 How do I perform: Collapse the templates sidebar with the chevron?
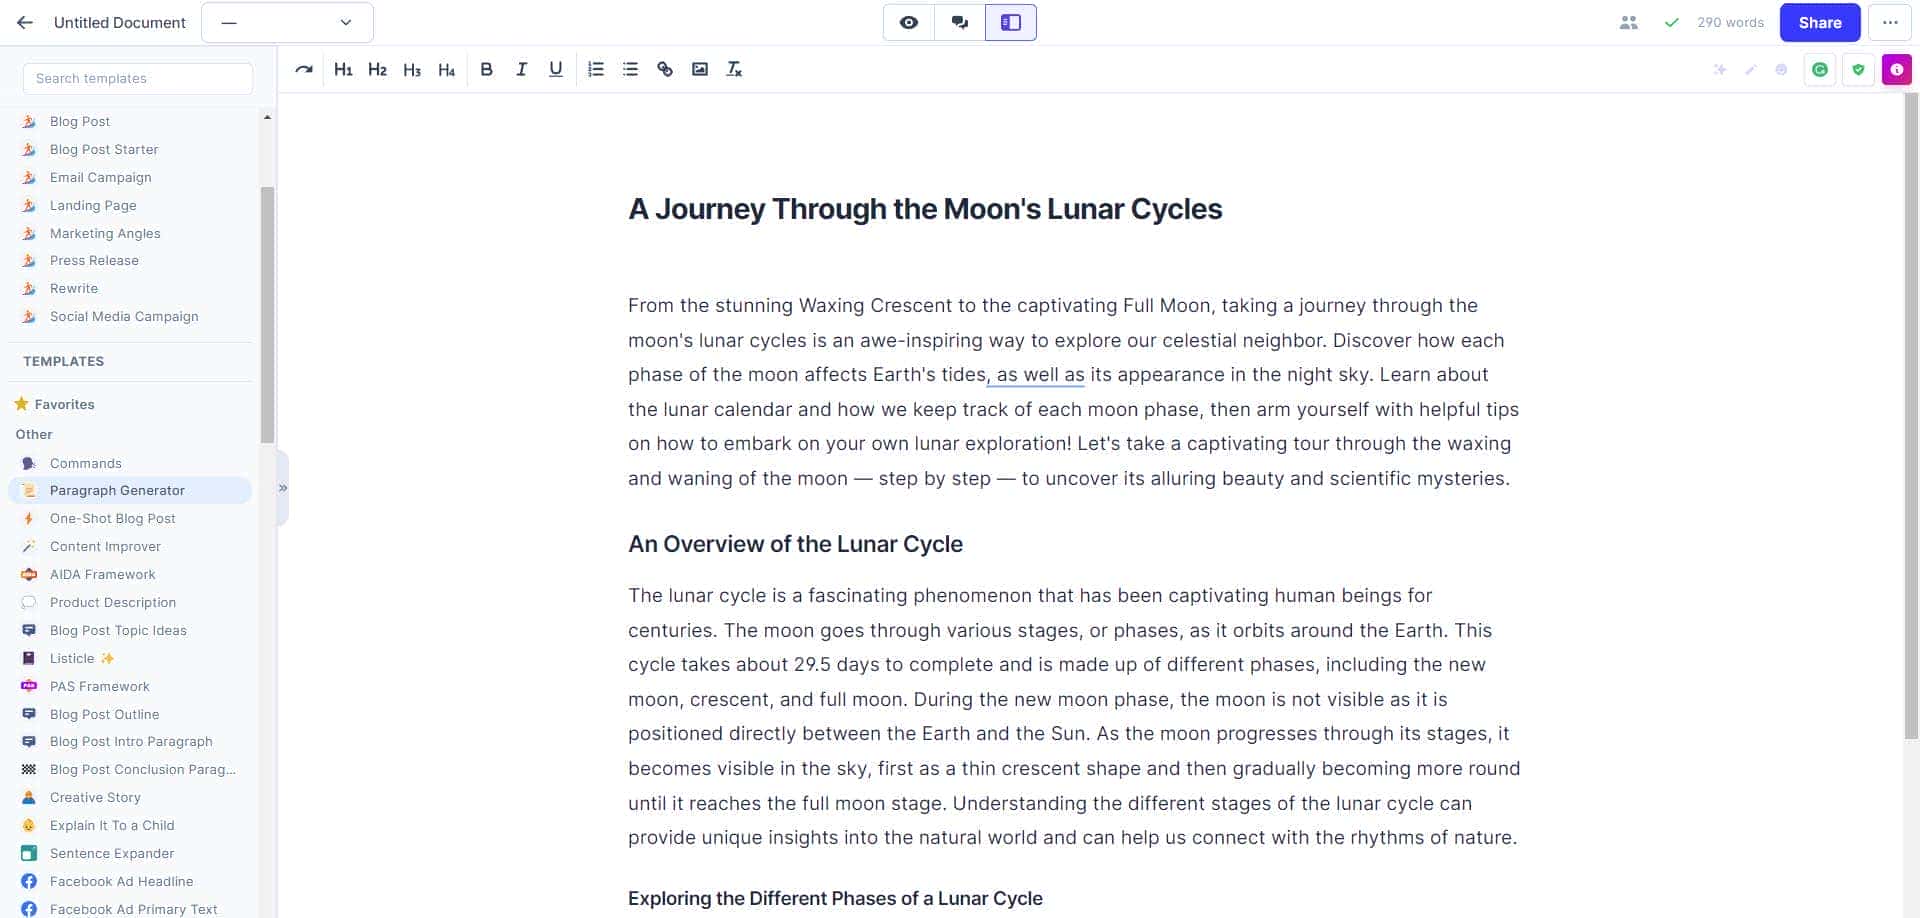click(281, 488)
